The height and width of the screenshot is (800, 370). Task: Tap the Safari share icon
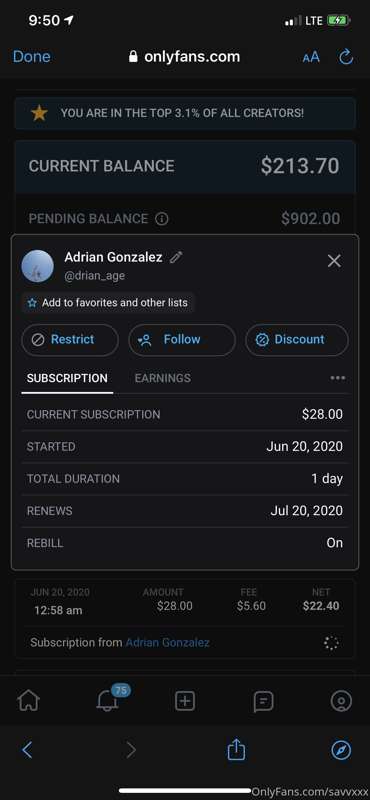[236, 749]
